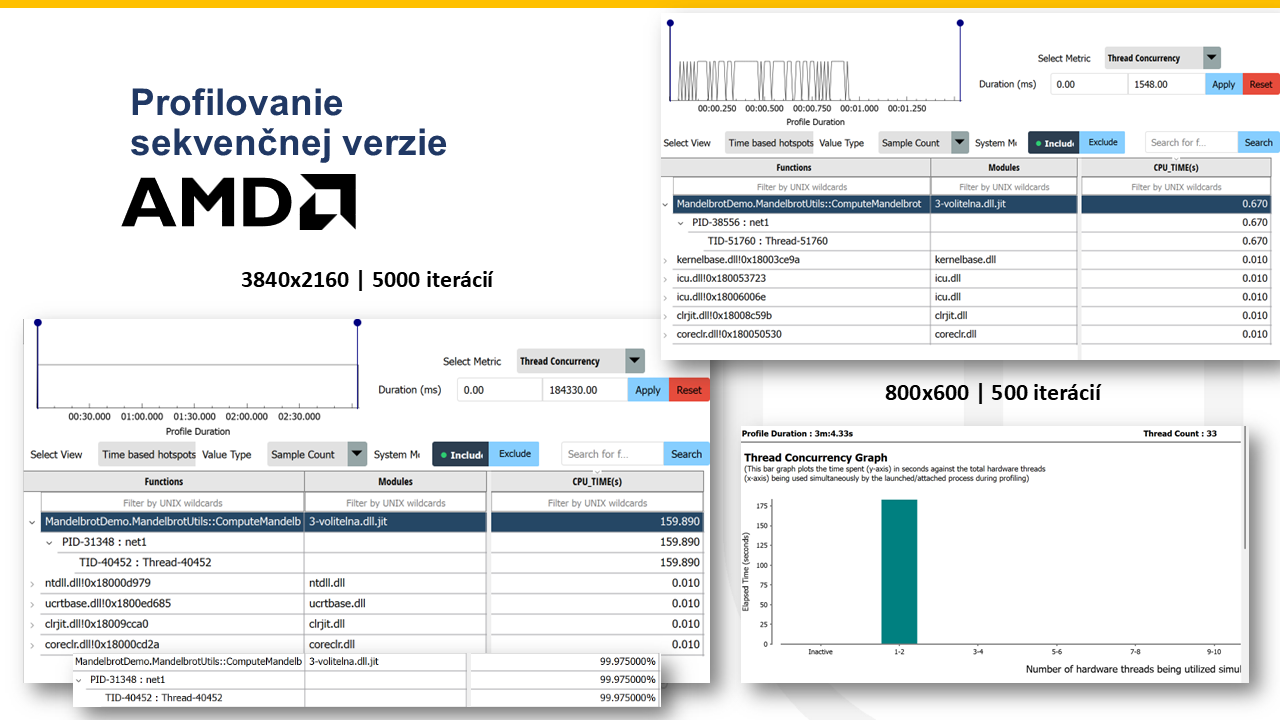Click the duration end field showing 184330.00
The width and height of the screenshot is (1280, 720).
[x=585, y=390]
